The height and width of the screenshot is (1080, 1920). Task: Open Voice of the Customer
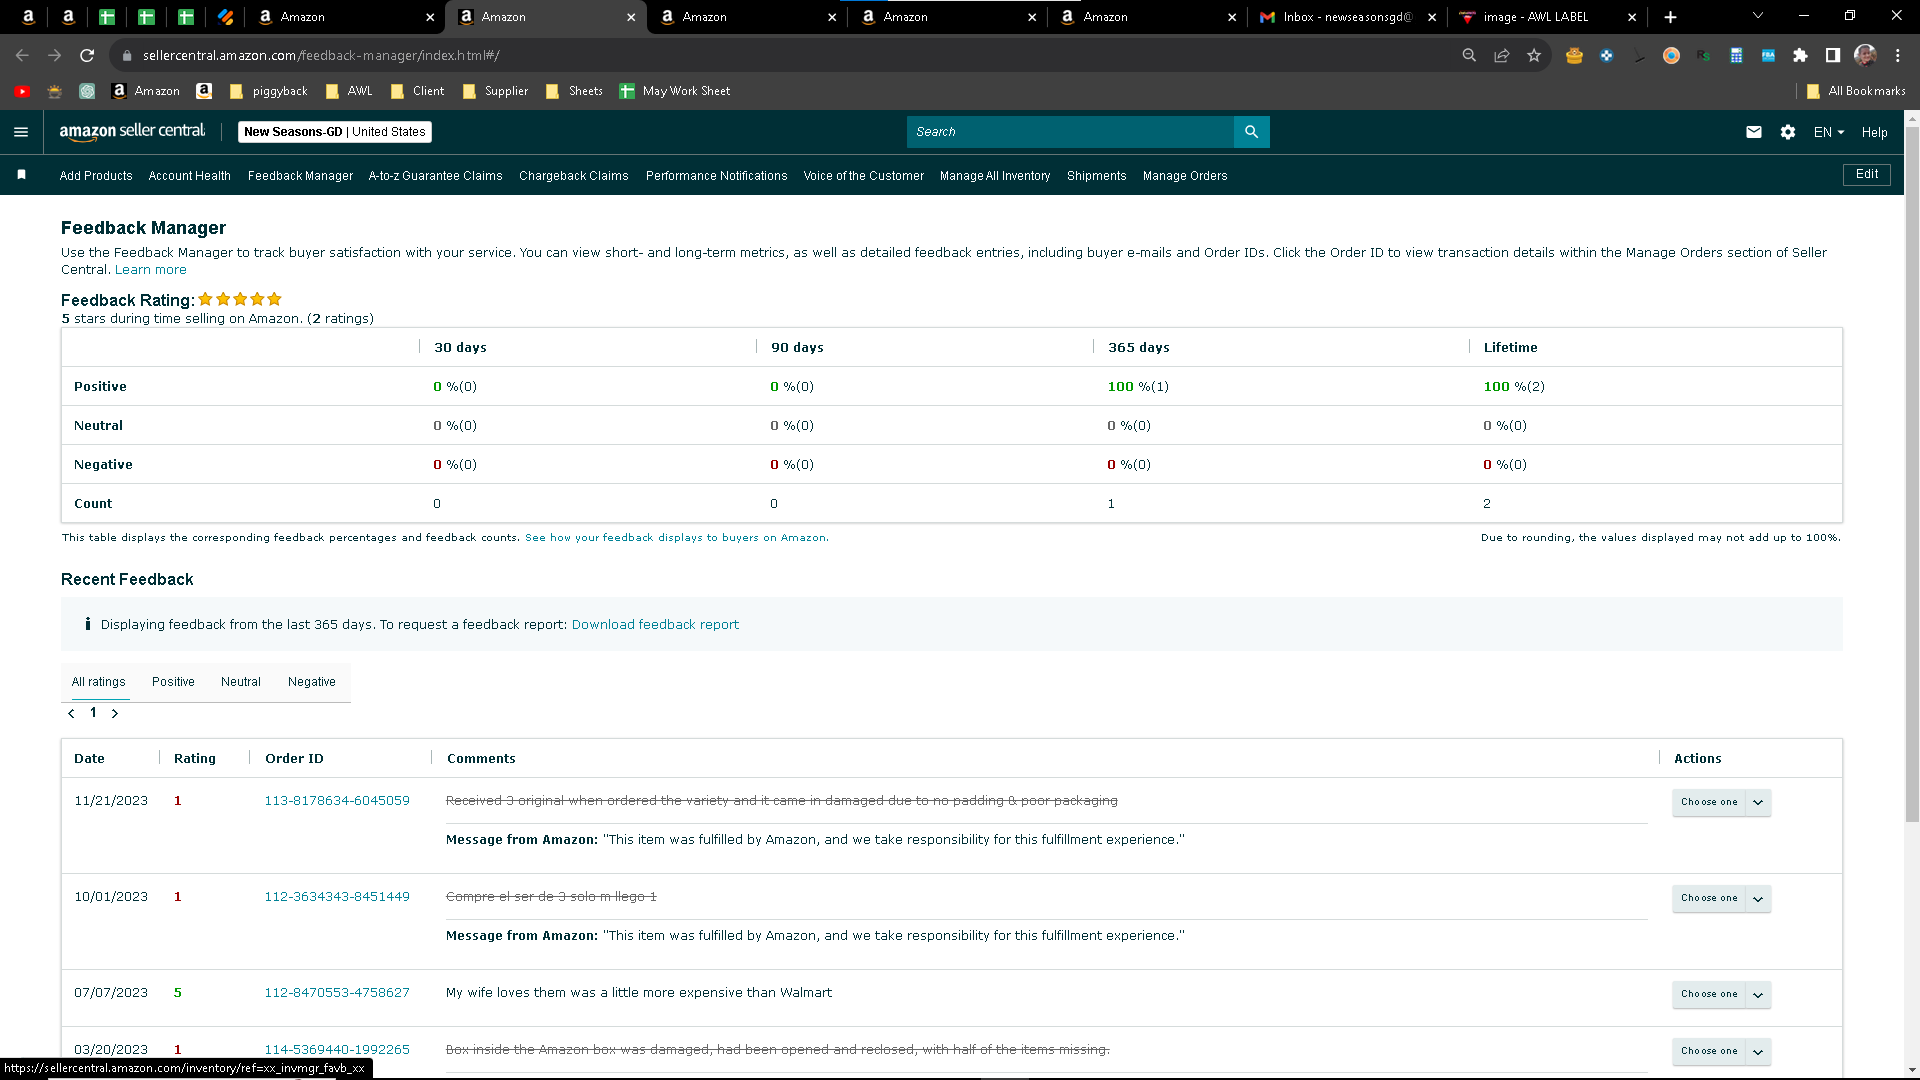tap(864, 176)
